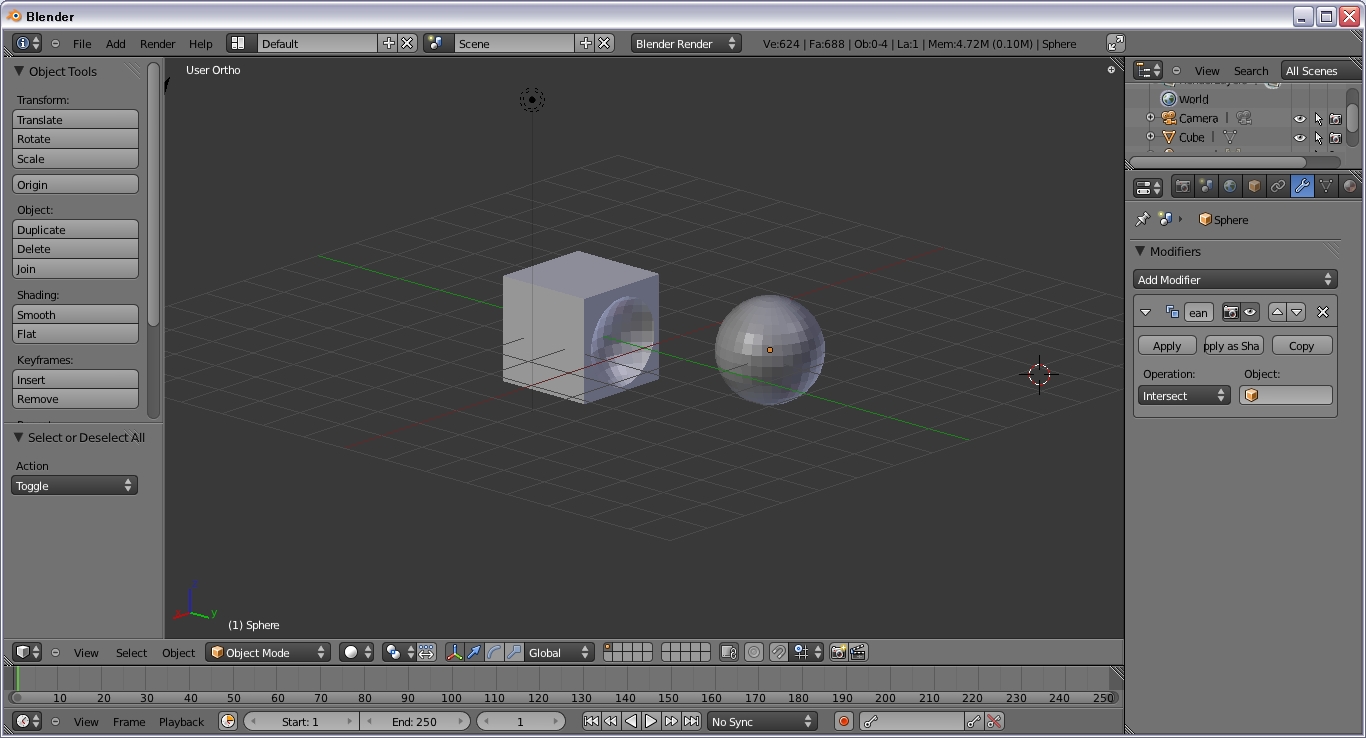The height and width of the screenshot is (738, 1366).
Task: Open the Render menu in the top bar
Action: [x=157, y=43]
